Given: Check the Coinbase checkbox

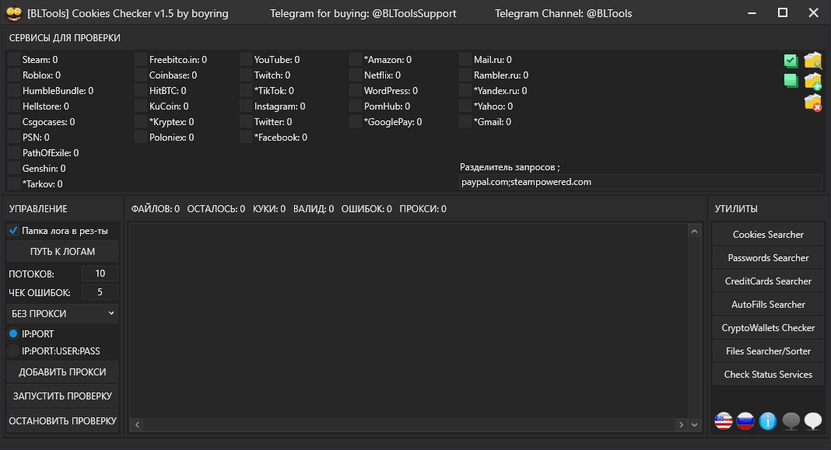Looking at the screenshot, I should click(140, 75).
